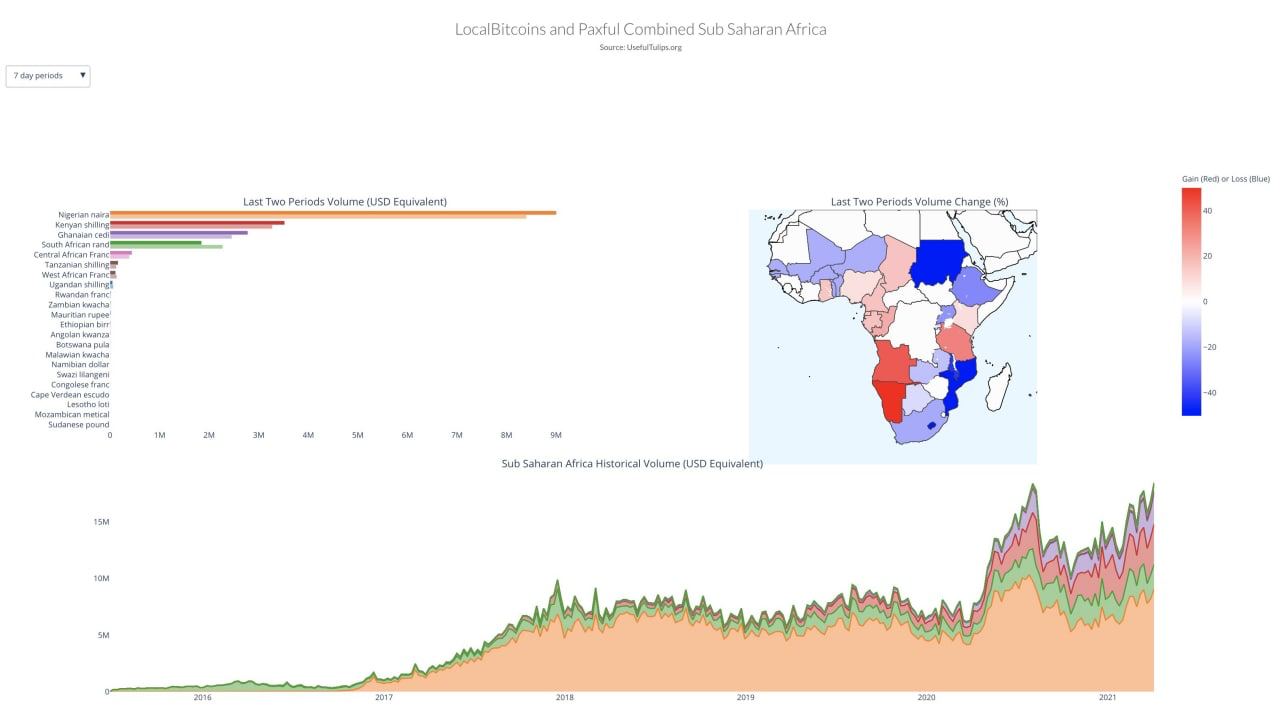Click the "Last Two Periods Volume (USD Equivalent)" title
Screen dimensions: 1280x711
tap(345, 201)
